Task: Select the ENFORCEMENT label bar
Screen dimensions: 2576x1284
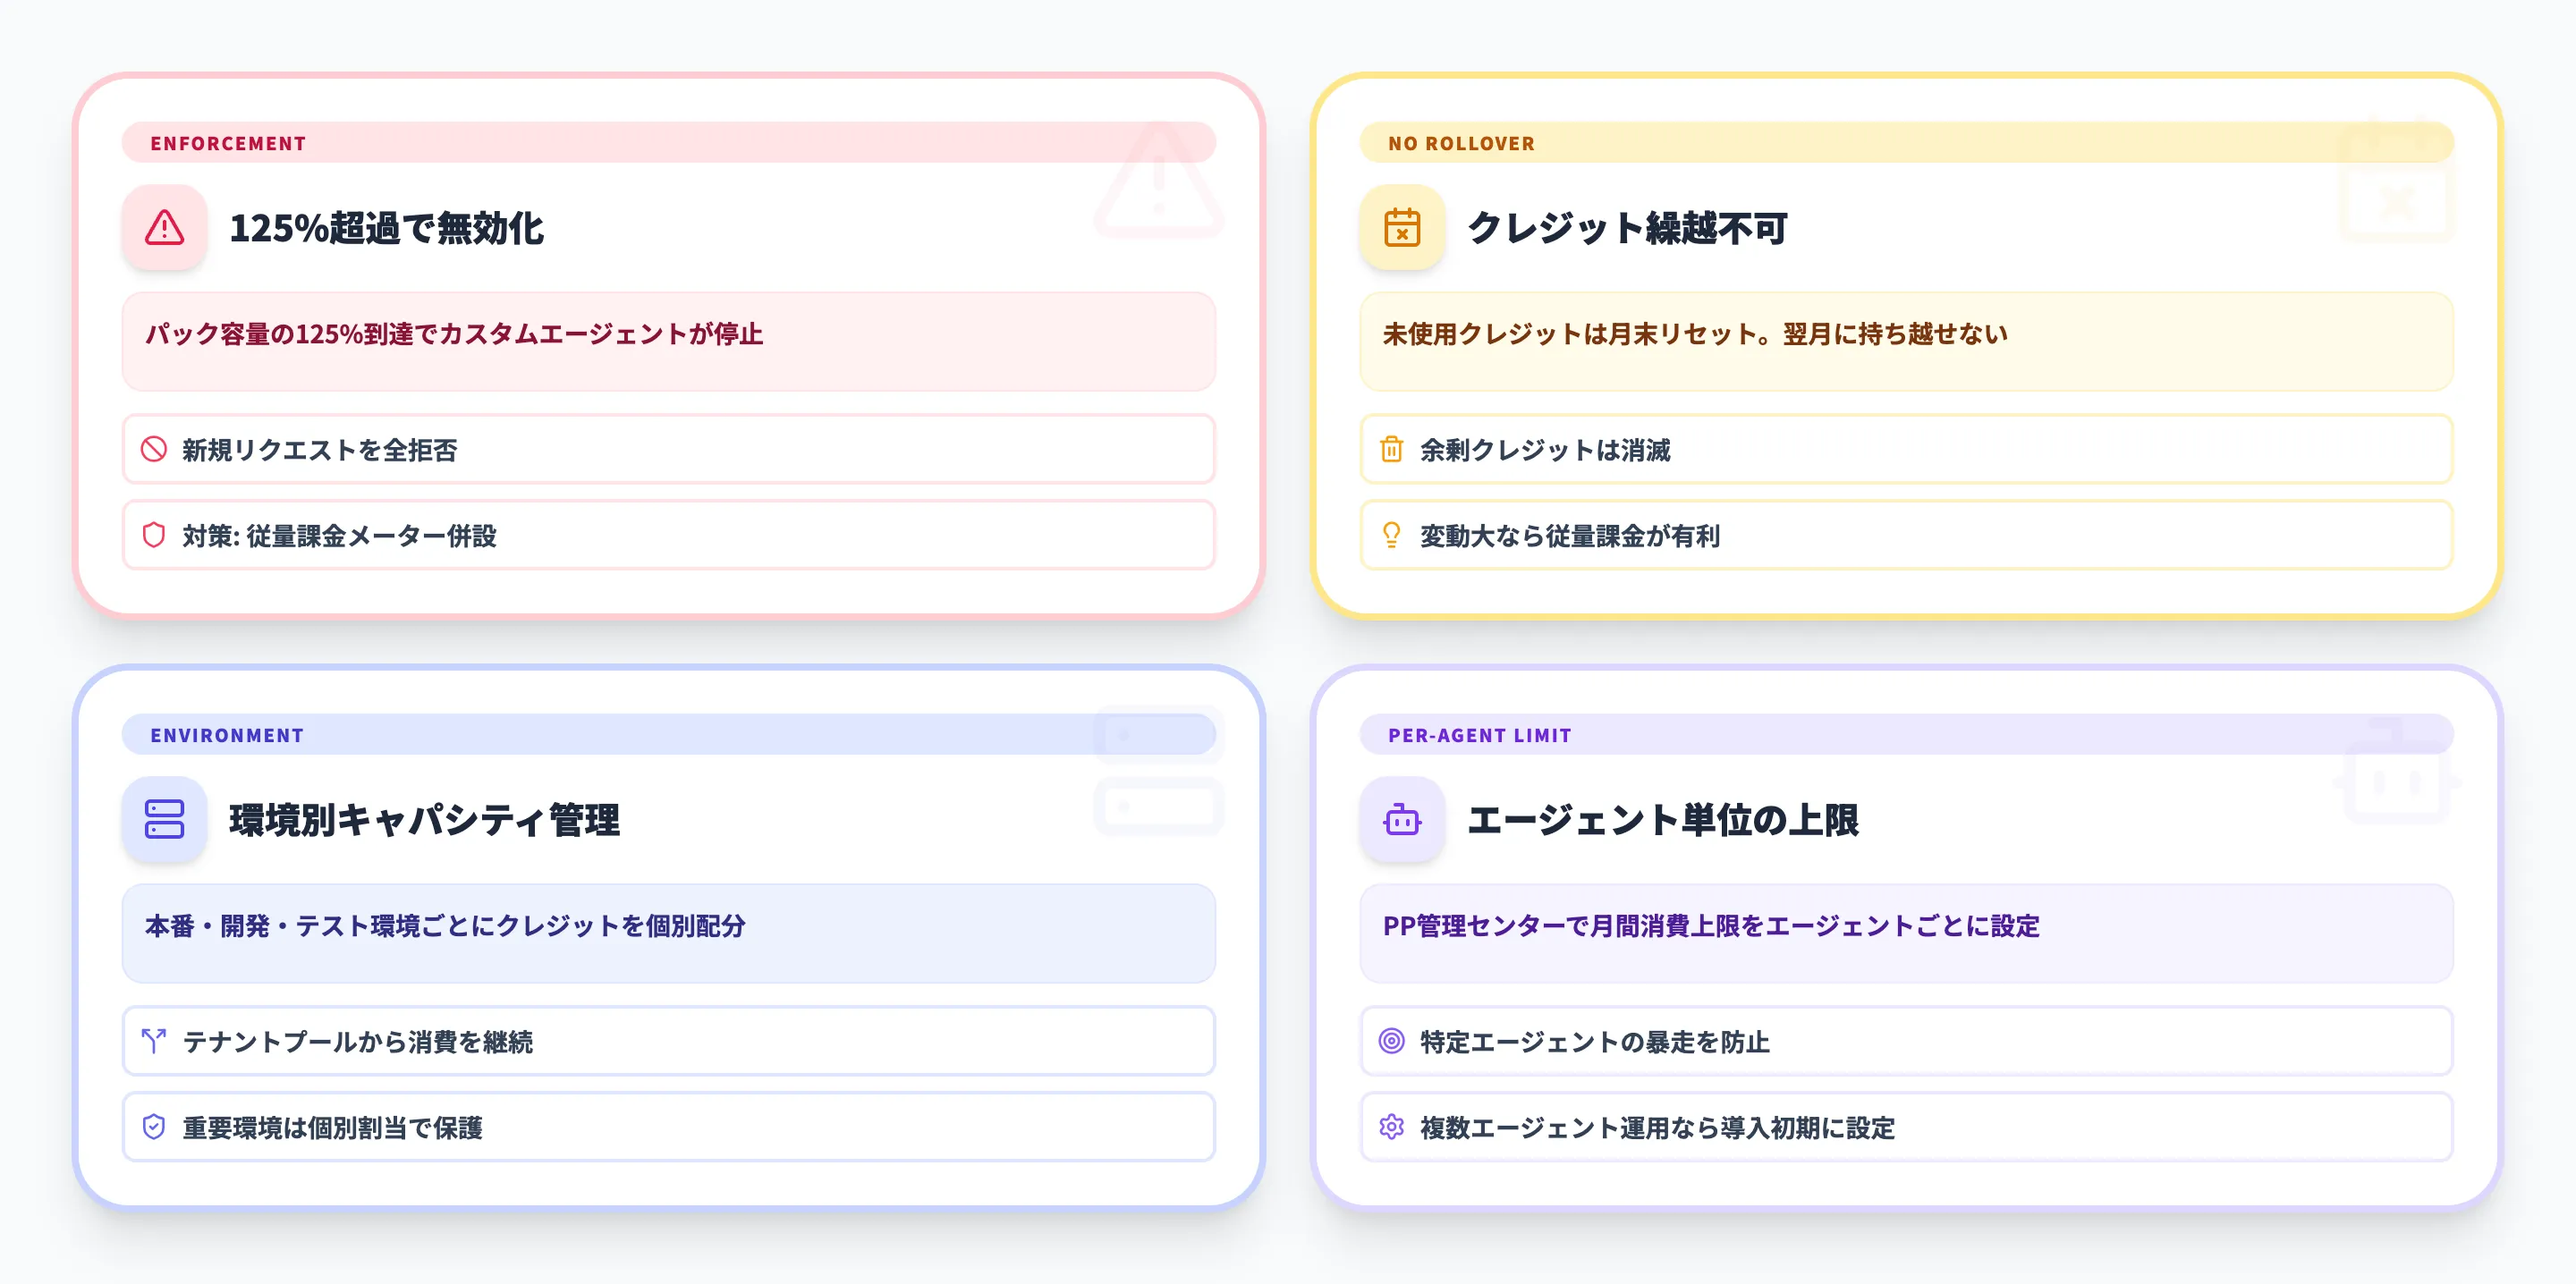Action: [668, 143]
